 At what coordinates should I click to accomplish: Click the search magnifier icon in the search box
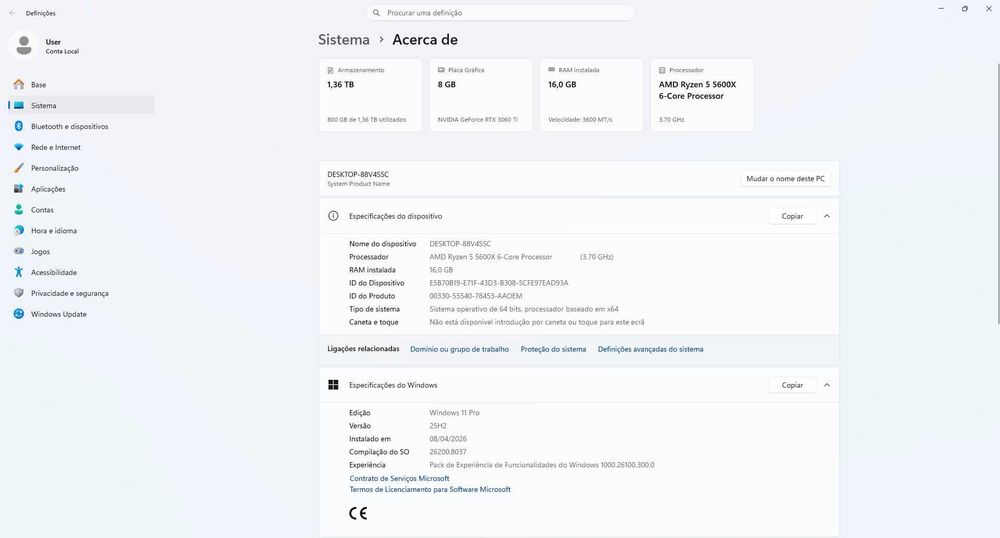coord(376,13)
